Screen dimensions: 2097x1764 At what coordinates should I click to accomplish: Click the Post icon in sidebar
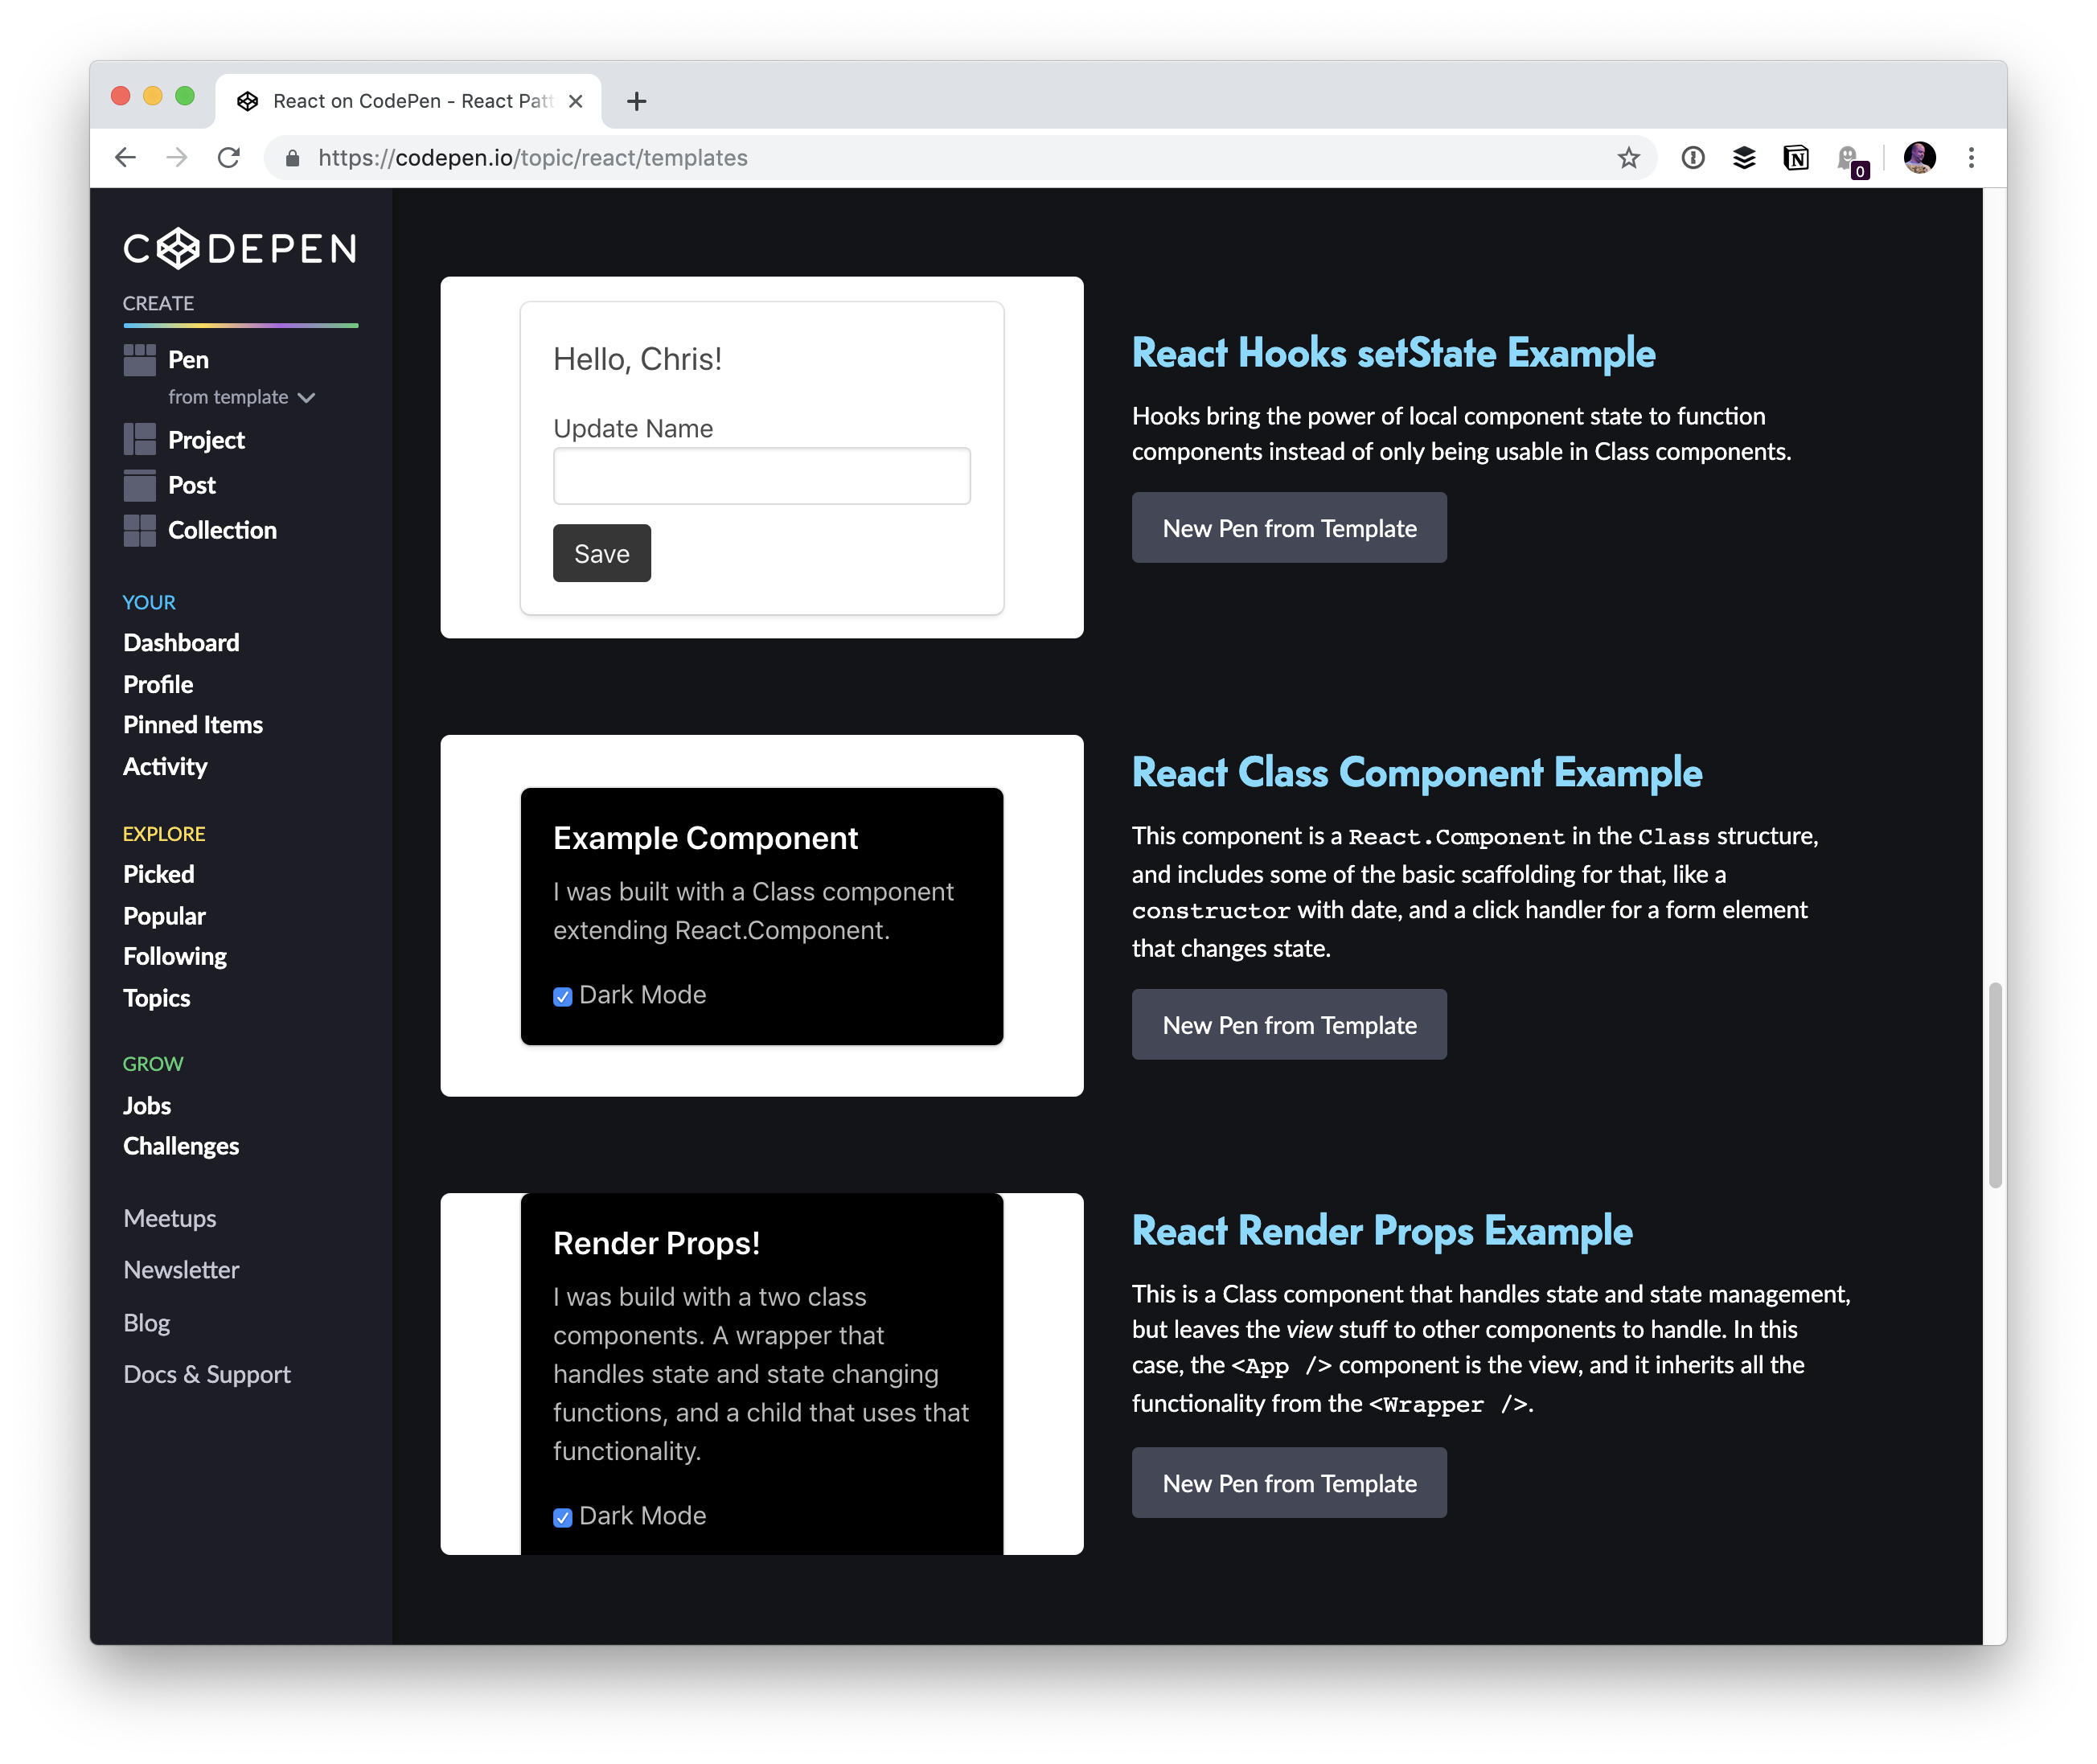[141, 485]
